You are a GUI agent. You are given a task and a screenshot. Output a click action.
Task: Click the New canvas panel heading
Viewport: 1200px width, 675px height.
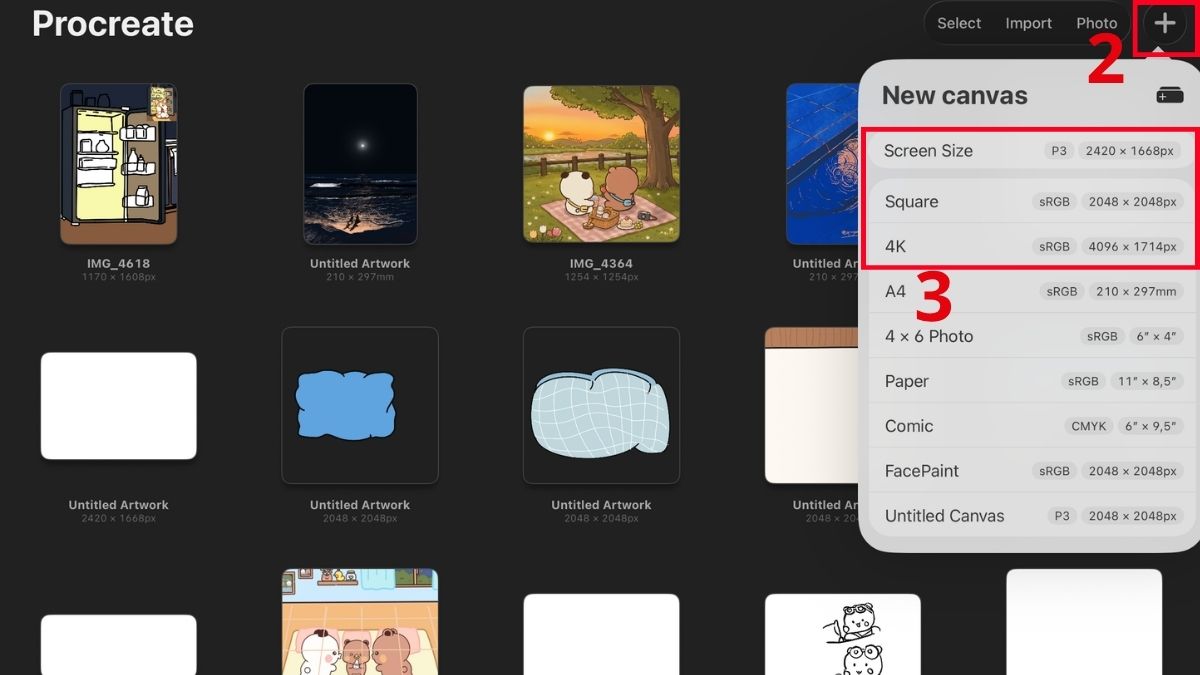coord(955,95)
